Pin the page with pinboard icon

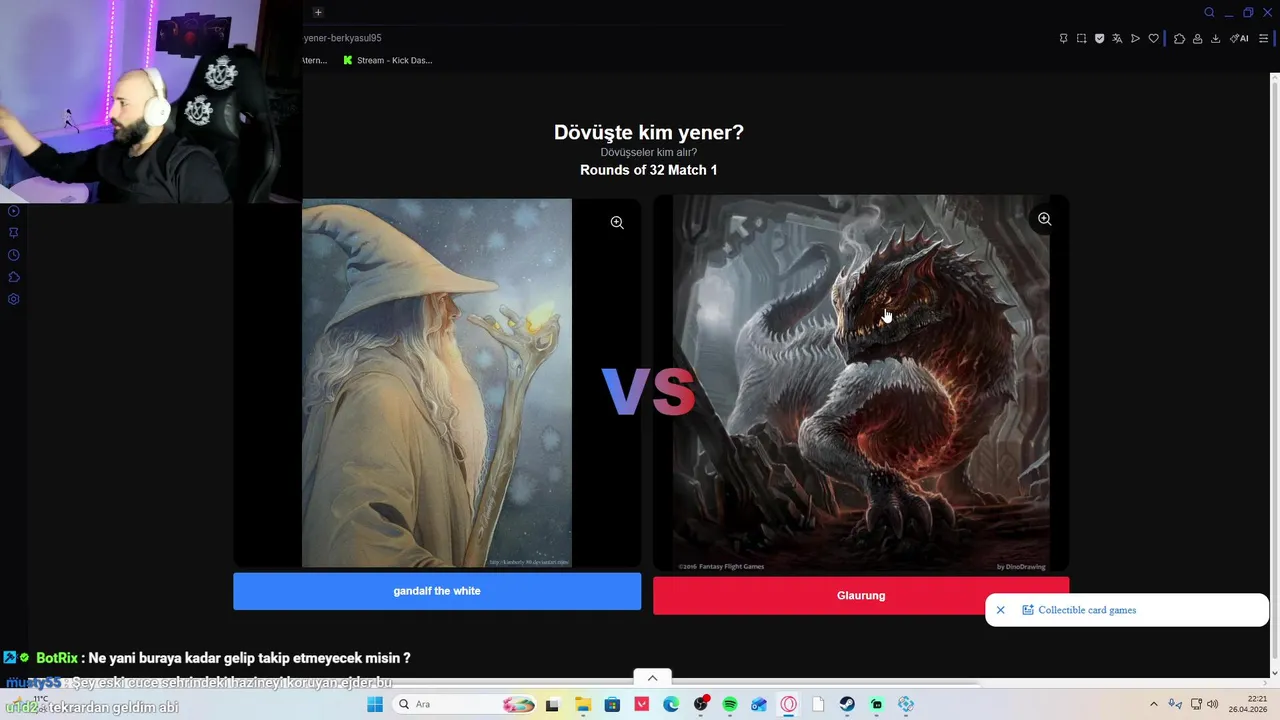pyautogui.click(x=1063, y=38)
